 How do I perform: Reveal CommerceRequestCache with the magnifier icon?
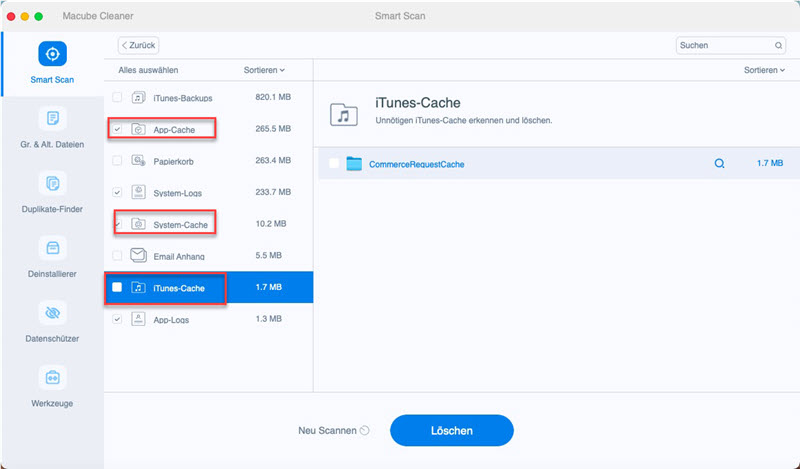[x=719, y=163]
